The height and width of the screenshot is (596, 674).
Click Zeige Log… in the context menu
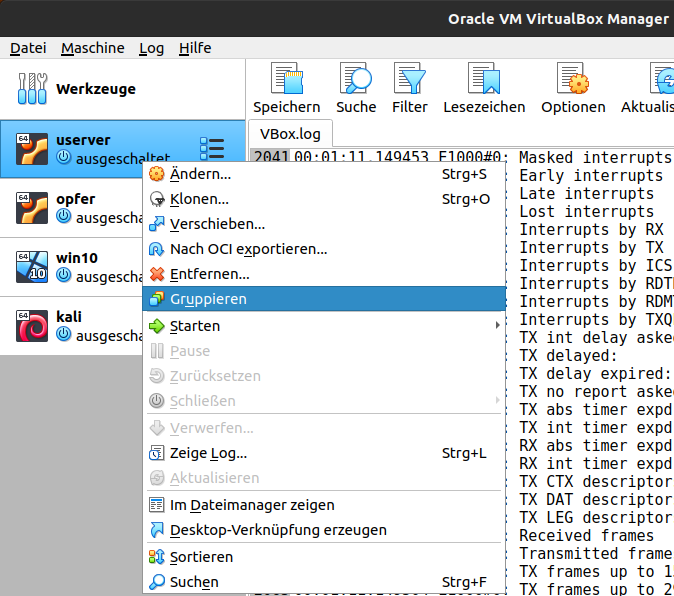pos(324,453)
